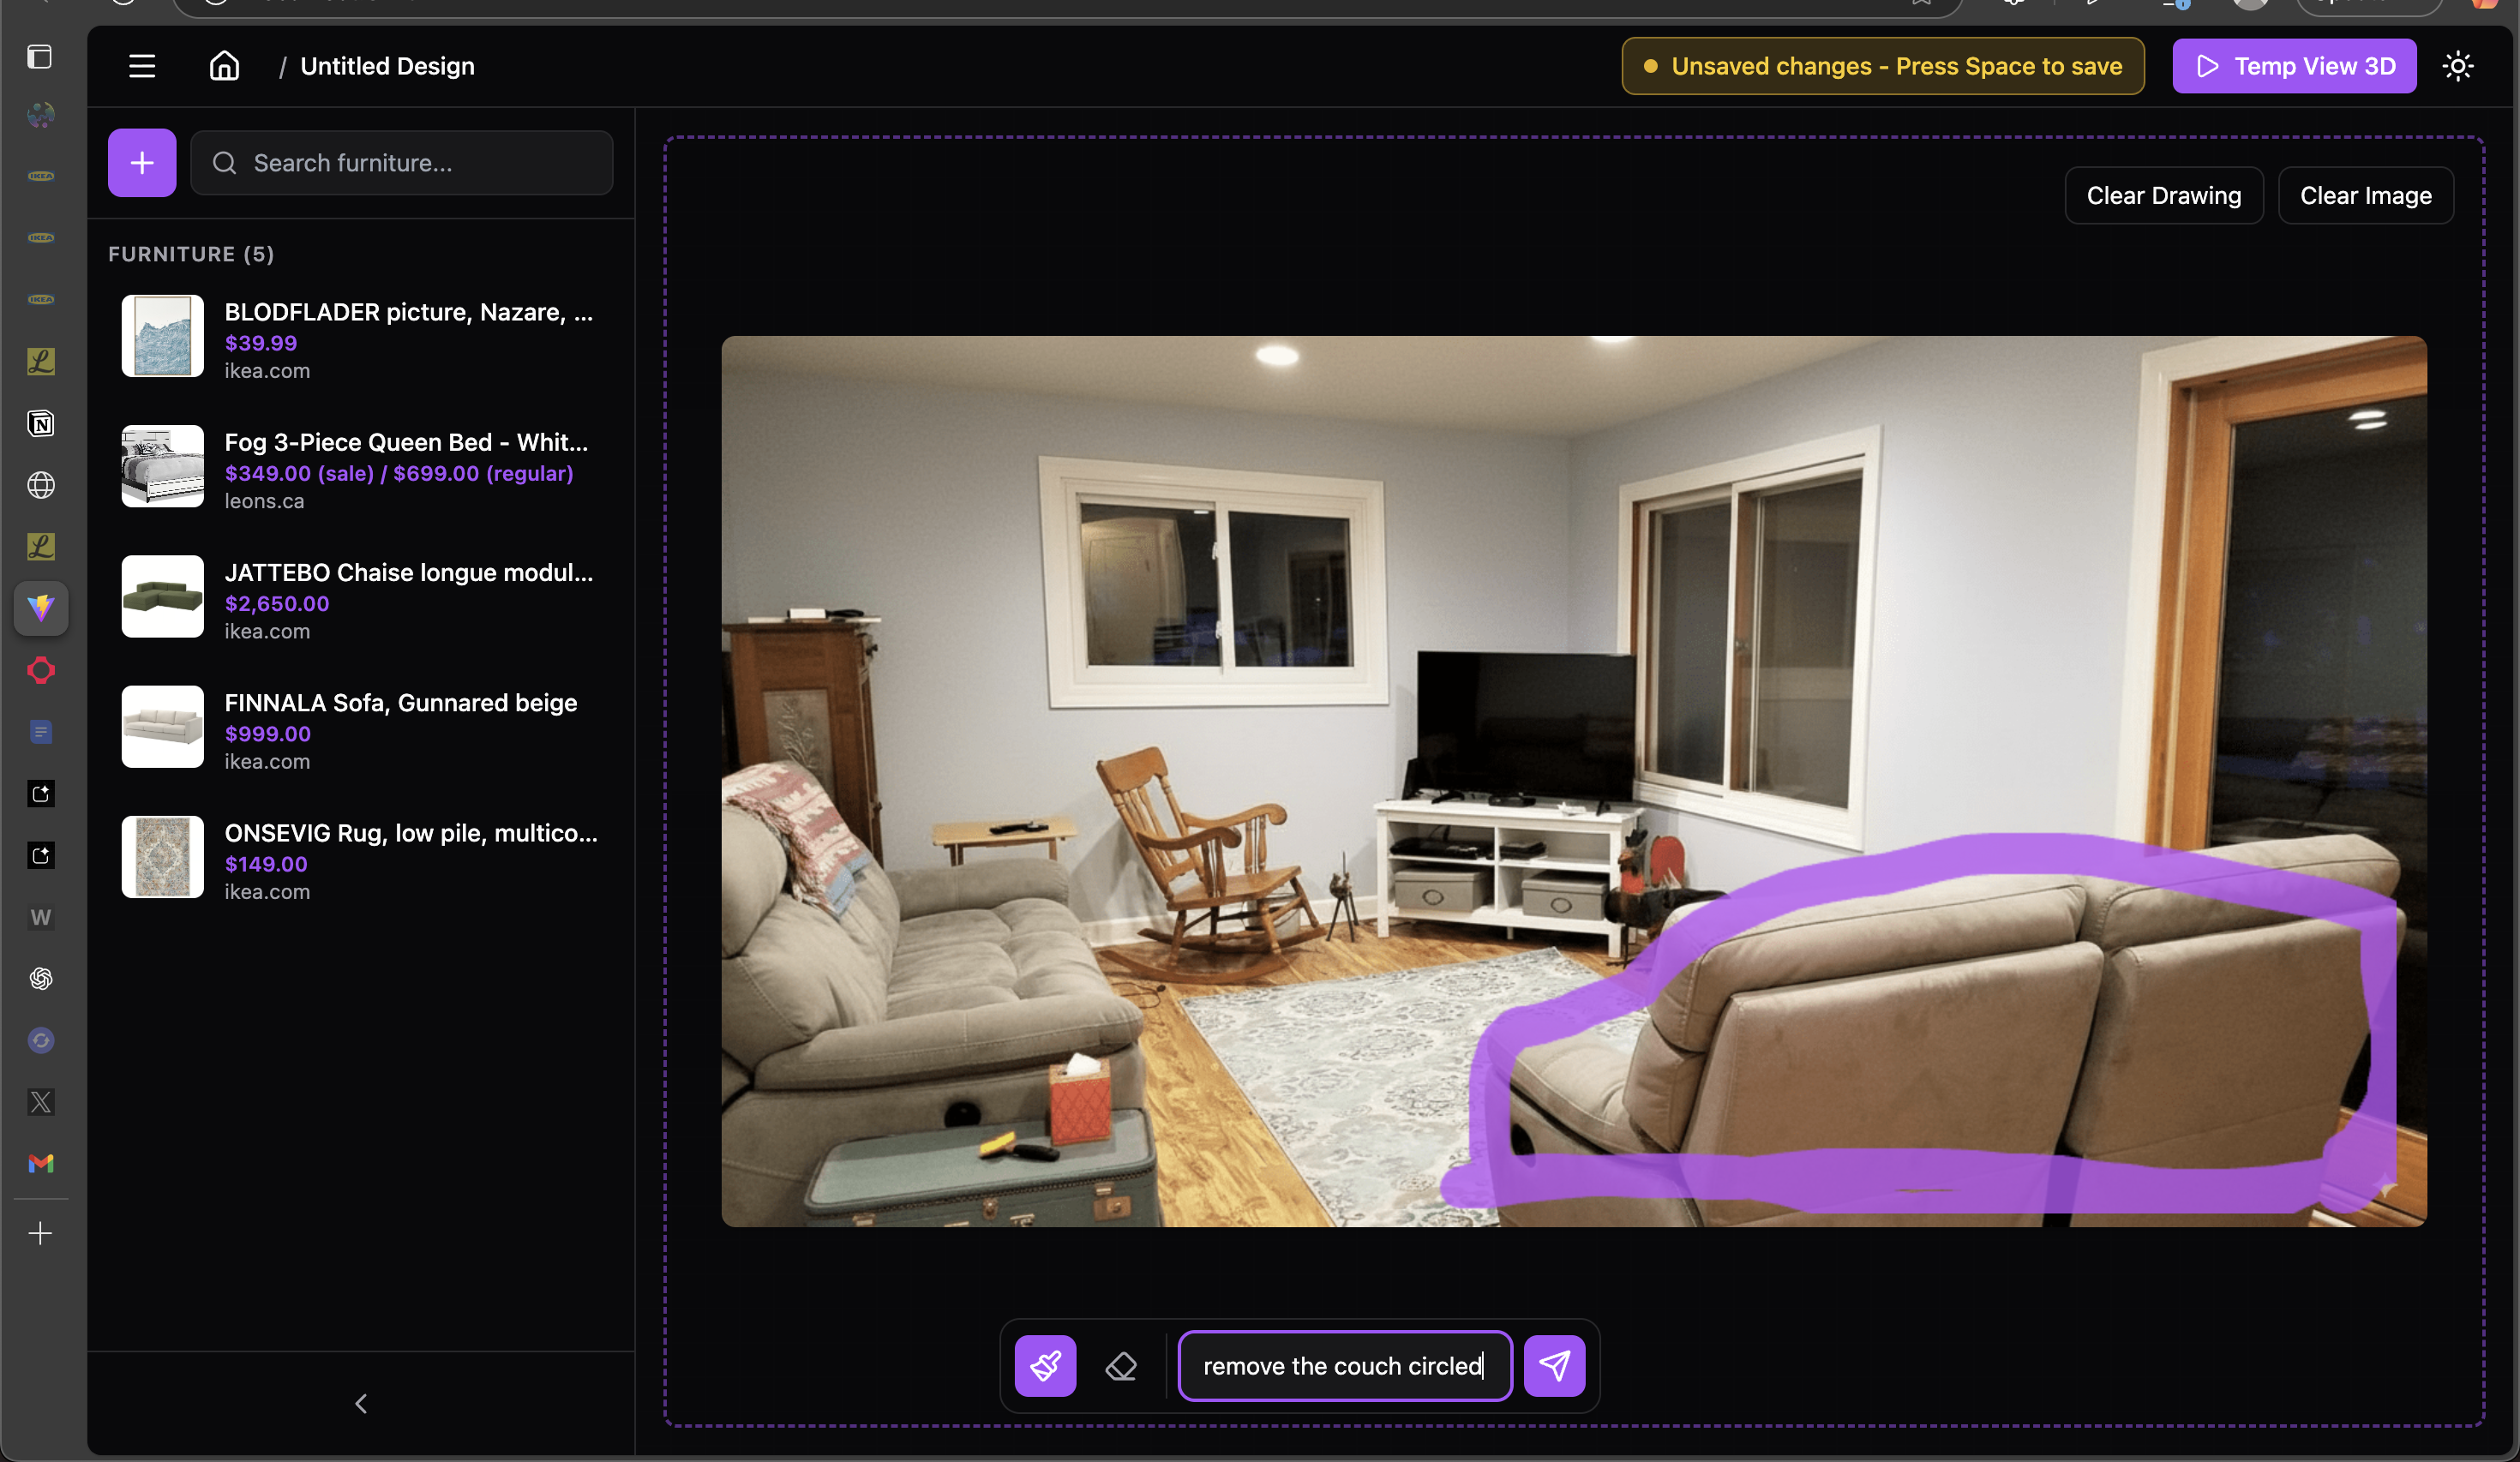Select the BLODFLADER picture item
Screen dimensions: 2520x1462
(408, 312)
